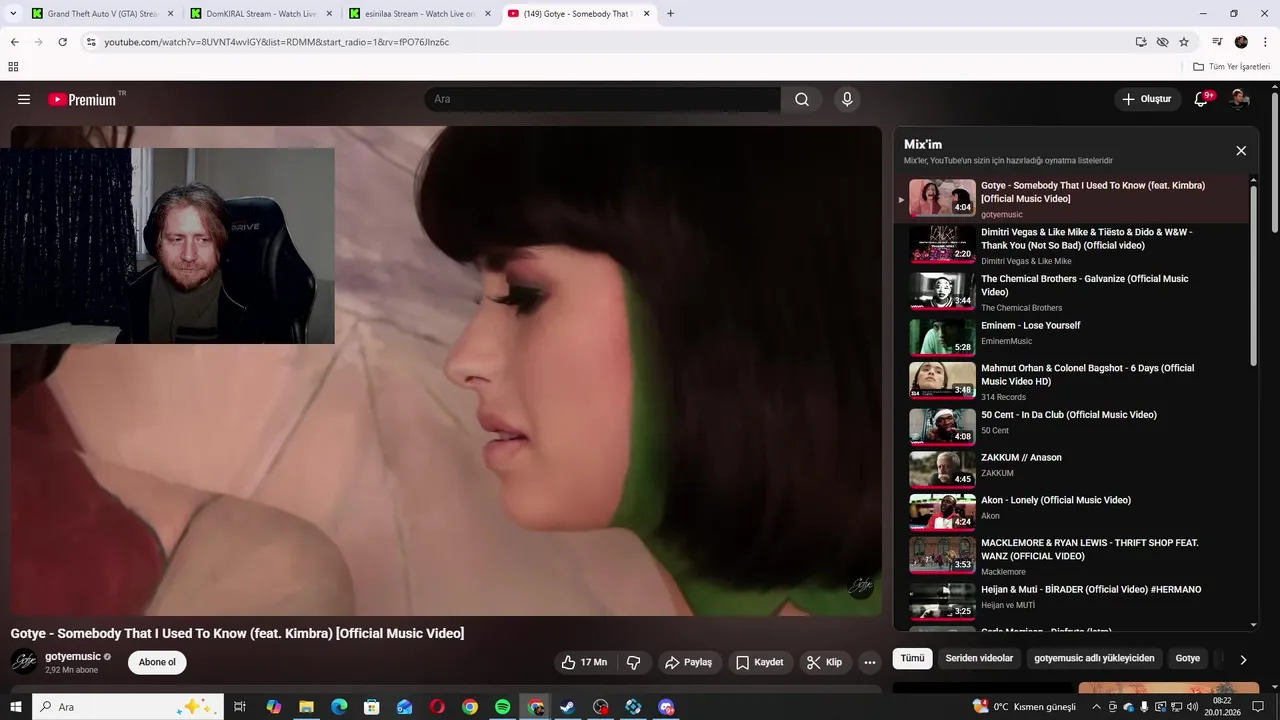Play ZAKKUM Anason playlist item
This screenshot has height=720, width=1280.
coord(1071,469)
